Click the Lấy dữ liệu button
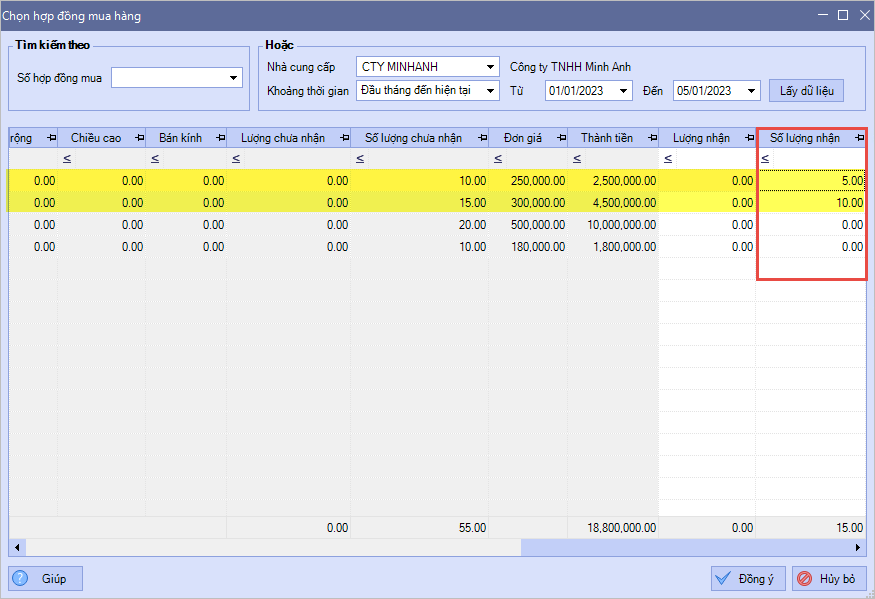 click(x=806, y=91)
